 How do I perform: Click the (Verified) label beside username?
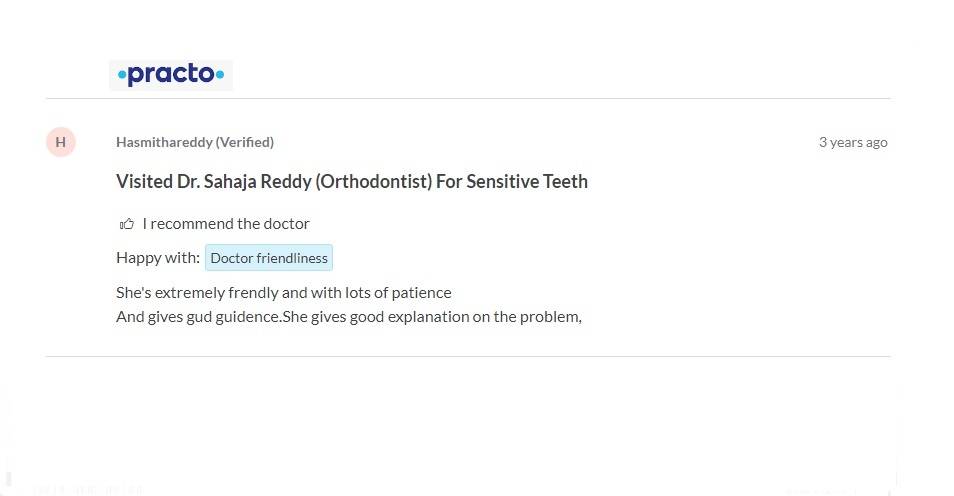pos(244,142)
